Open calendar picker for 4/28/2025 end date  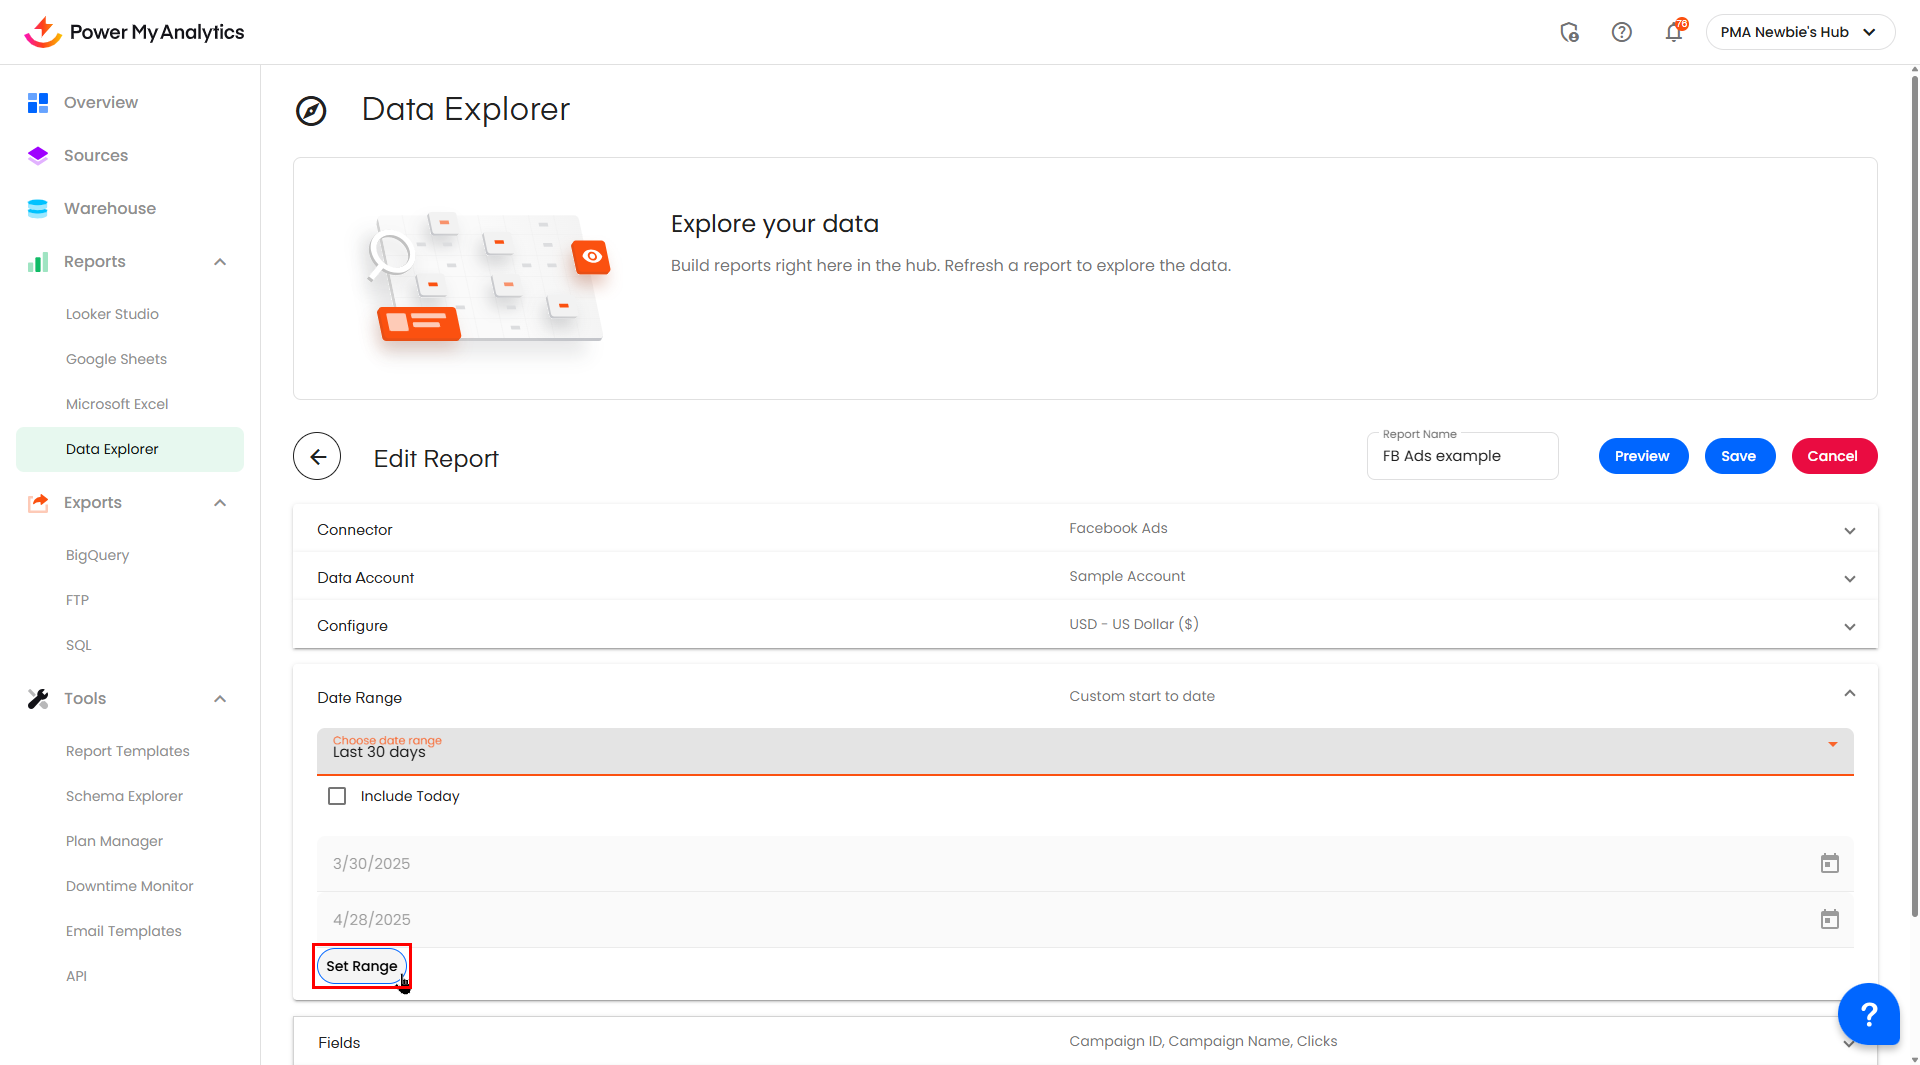[1829, 919]
